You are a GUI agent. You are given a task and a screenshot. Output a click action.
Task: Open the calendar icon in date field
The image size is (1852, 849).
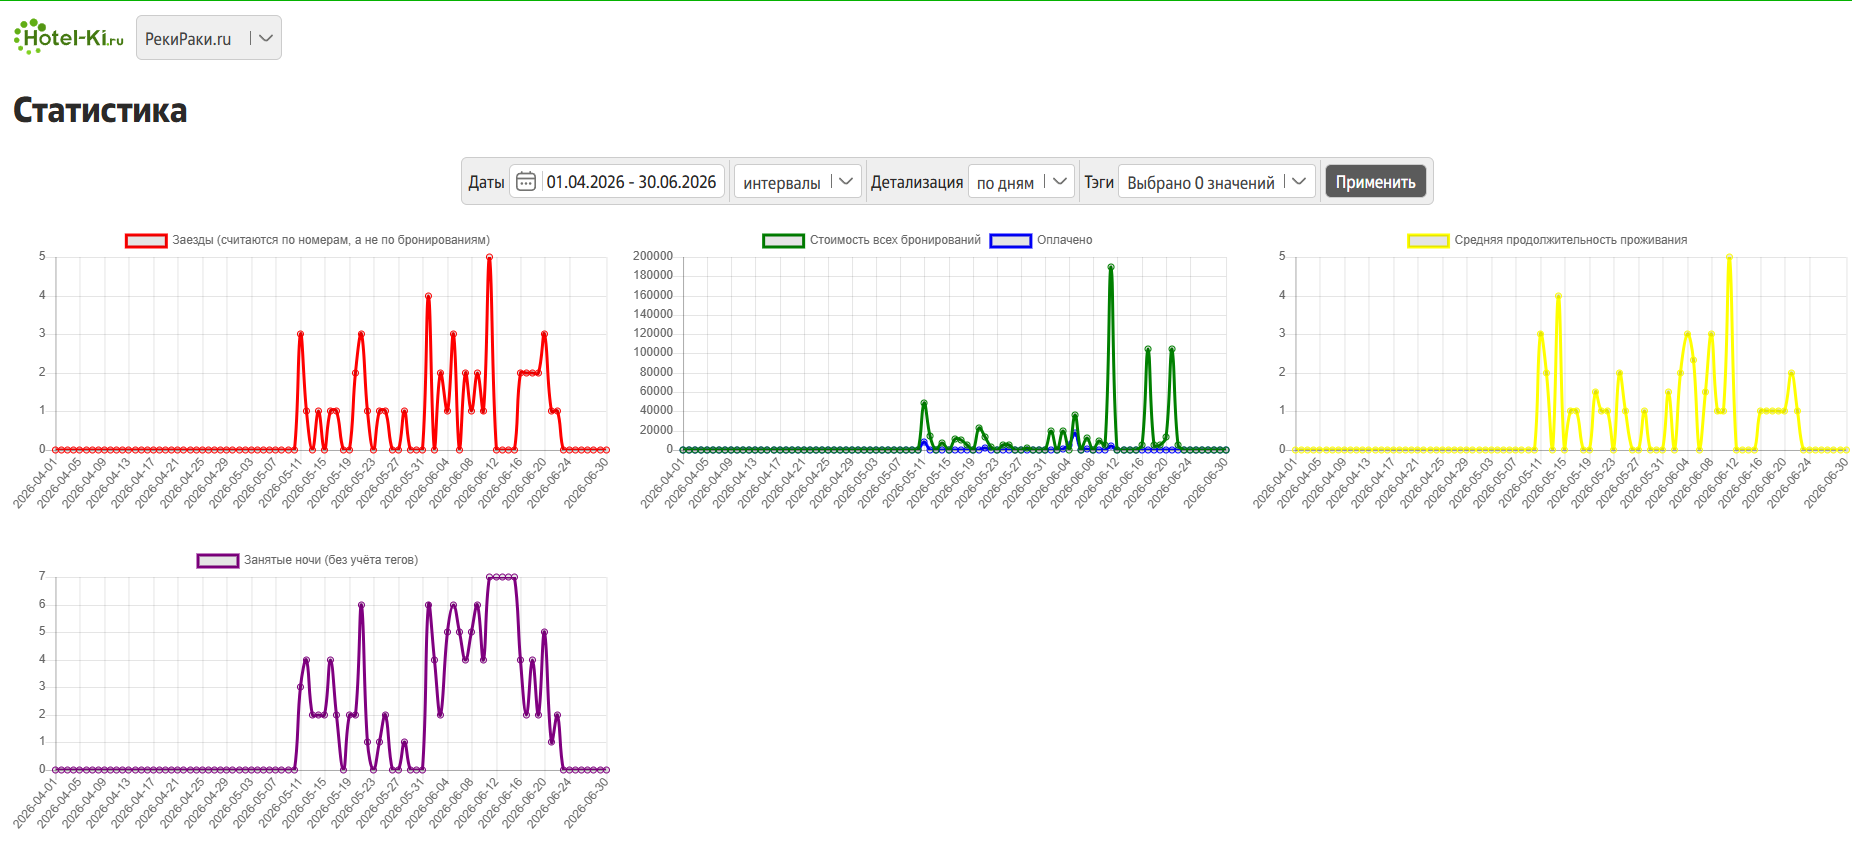pos(526,181)
